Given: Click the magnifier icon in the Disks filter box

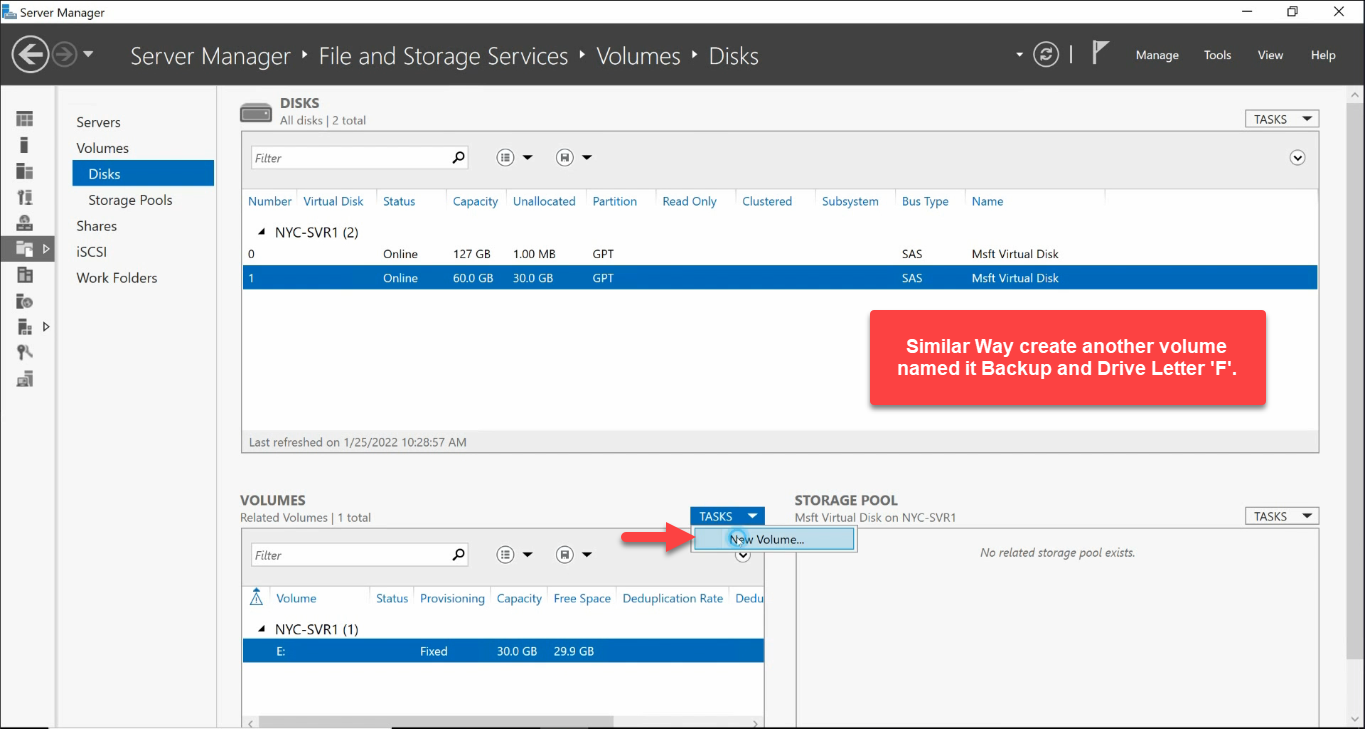Looking at the screenshot, I should (459, 157).
